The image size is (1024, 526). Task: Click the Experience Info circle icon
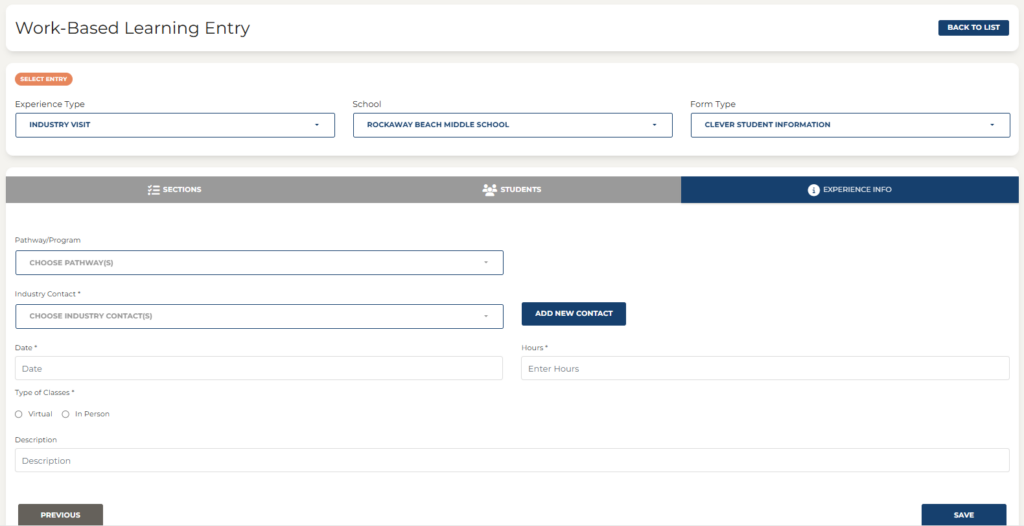813,190
